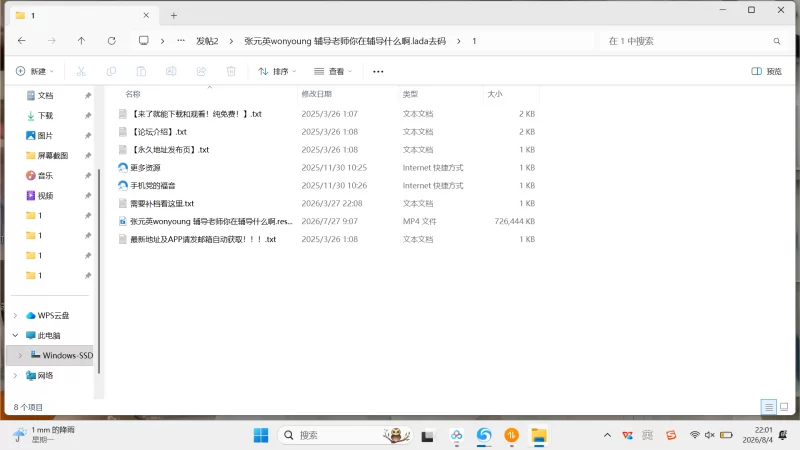Close the tab named 1
This screenshot has width=800, height=450.
pyautogui.click(x=146, y=15)
